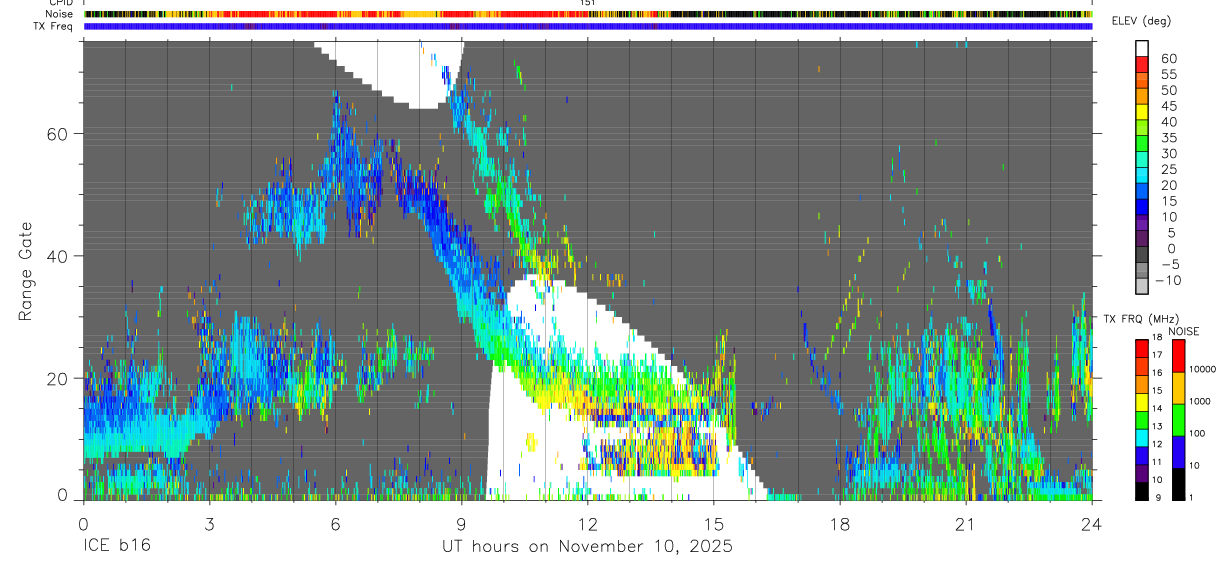Click x-axis tick label '9'
1228x567 pixels.
pos(461,523)
